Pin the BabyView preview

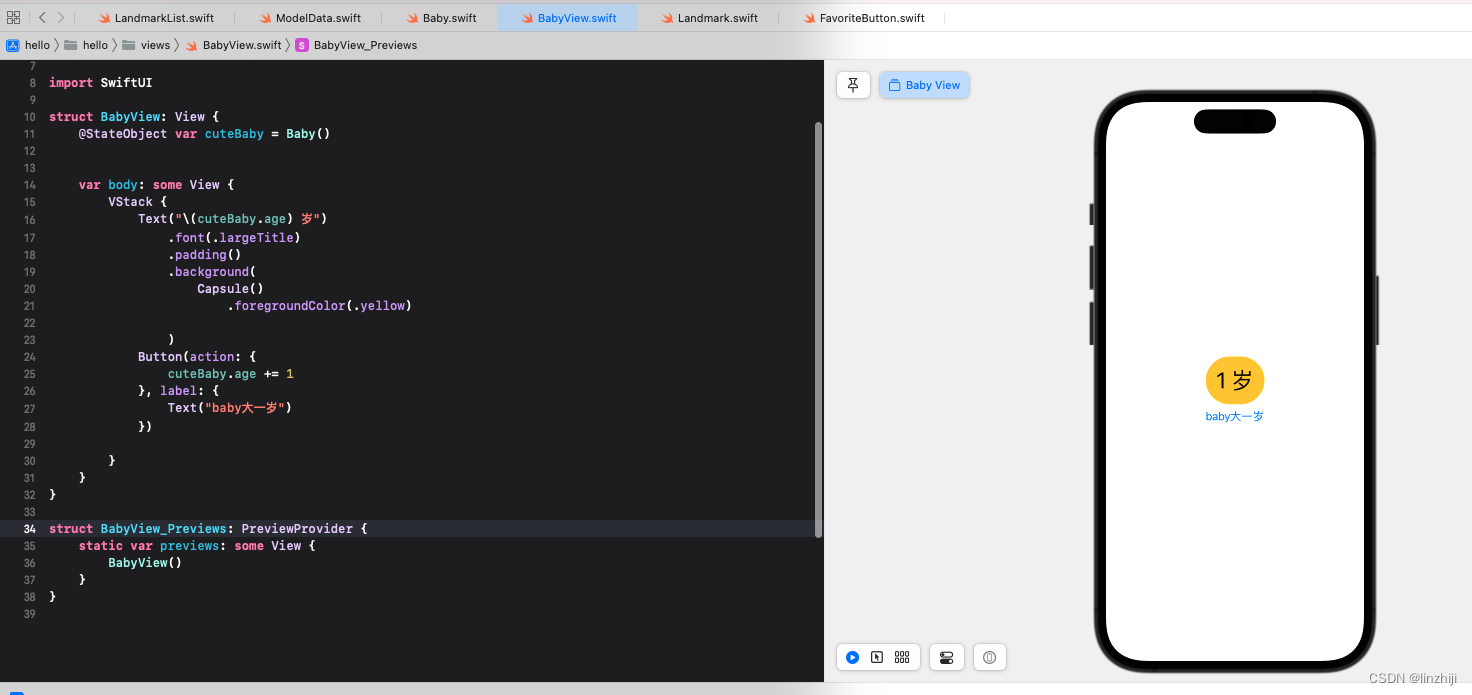pyautogui.click(x=853, y=85)
